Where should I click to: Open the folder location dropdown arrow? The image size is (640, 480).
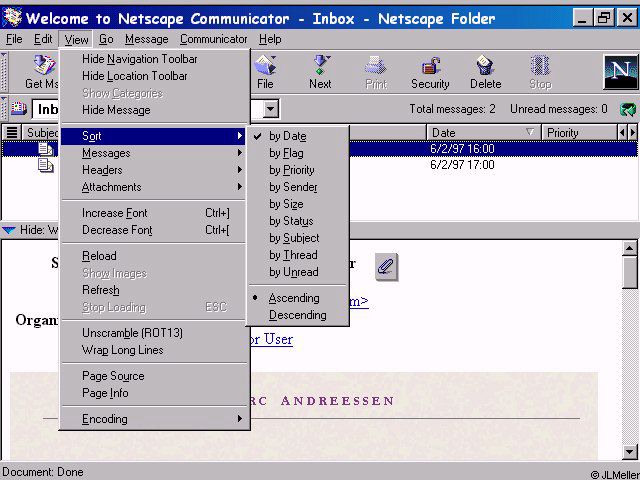270,109
